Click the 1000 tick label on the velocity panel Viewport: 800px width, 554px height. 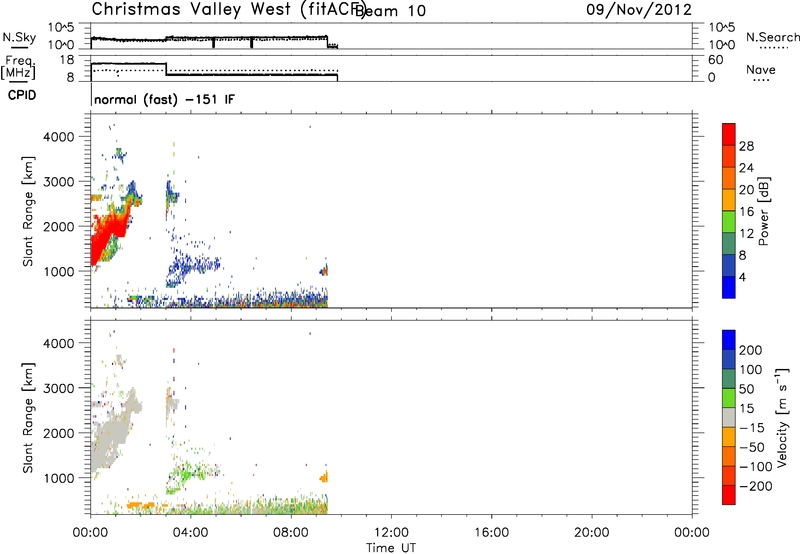(59, 478)
